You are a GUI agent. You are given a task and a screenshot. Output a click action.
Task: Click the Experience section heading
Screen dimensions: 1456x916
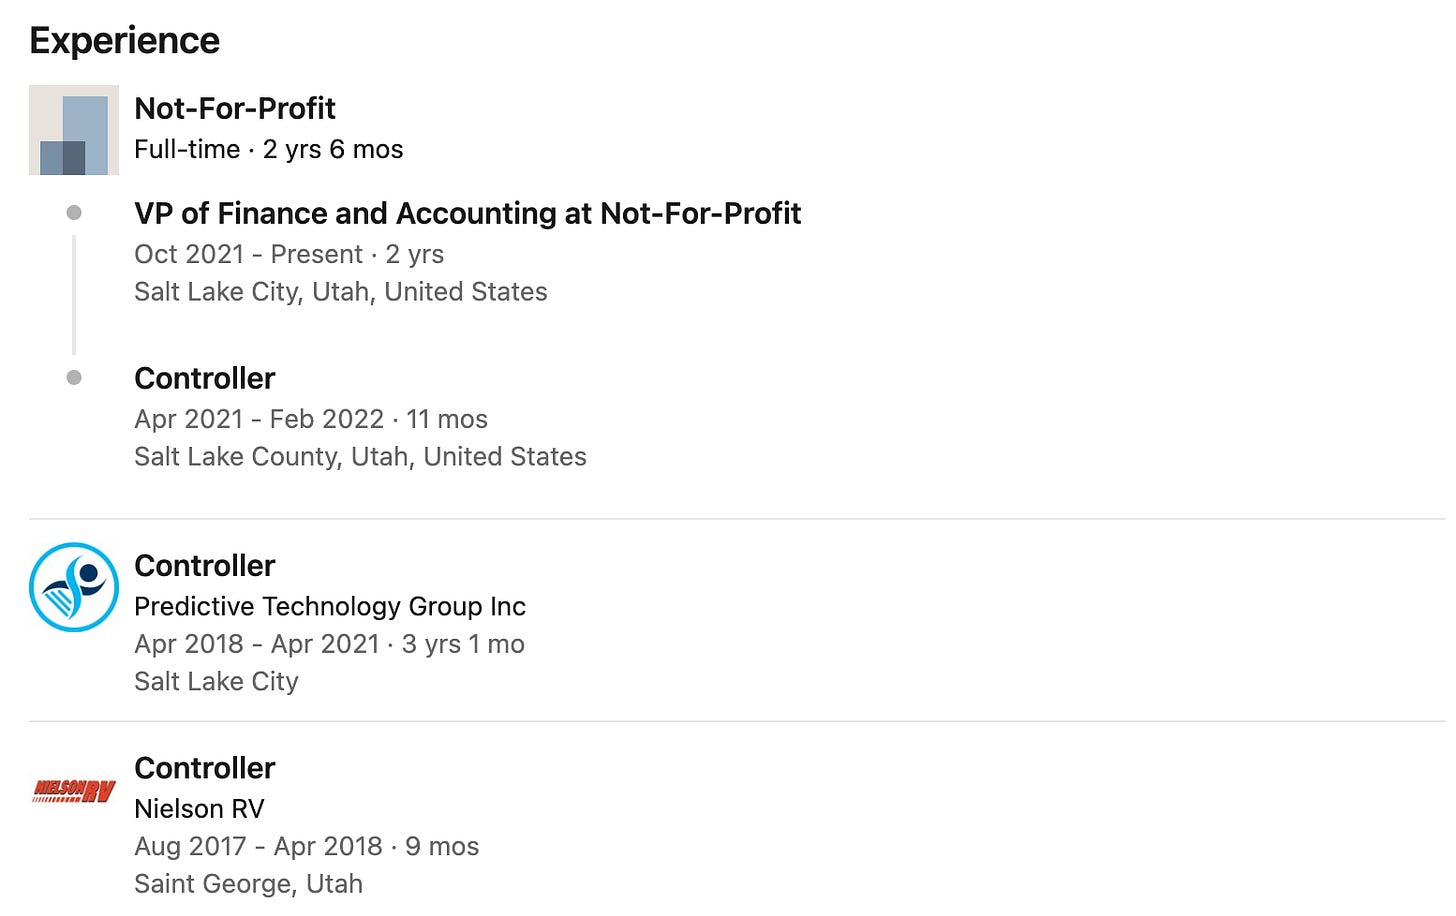125,41
